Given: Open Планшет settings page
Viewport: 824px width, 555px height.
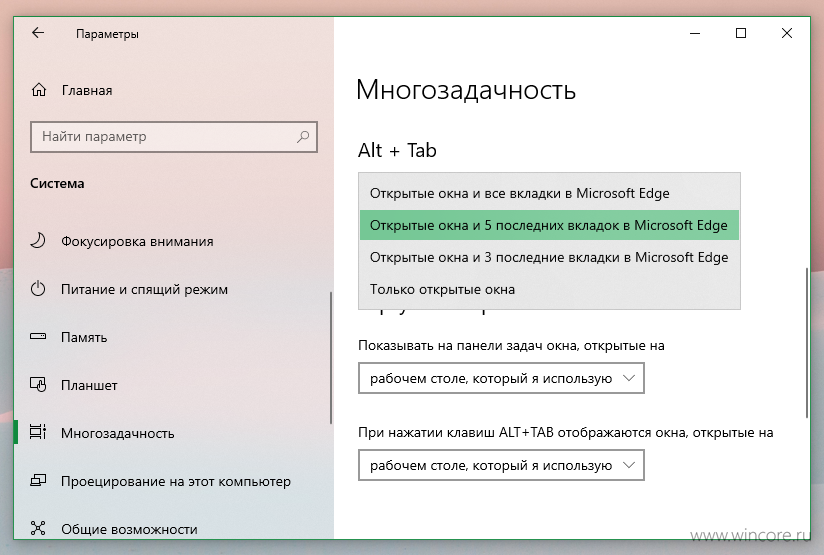Looking at the screenshot, I should point(174,385).
